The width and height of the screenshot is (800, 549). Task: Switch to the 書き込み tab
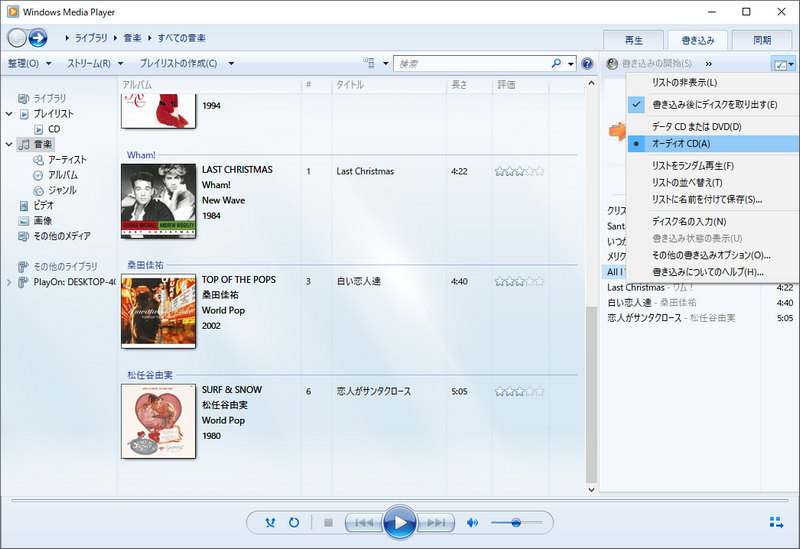click(x=698, y=40)
